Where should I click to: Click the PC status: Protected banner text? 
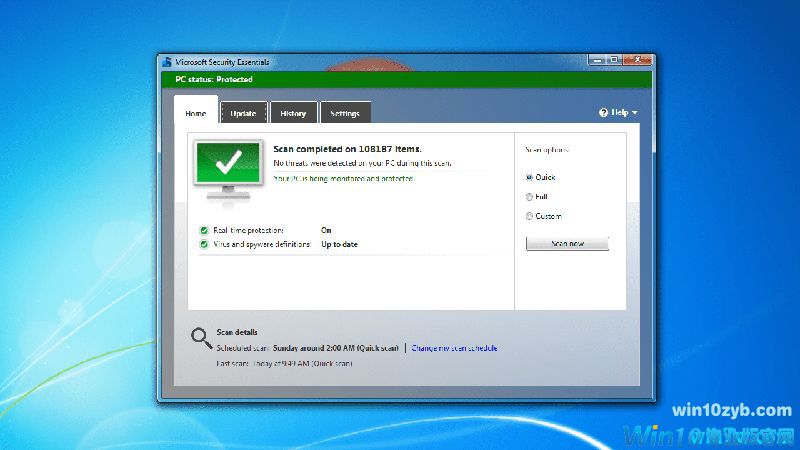214,79
